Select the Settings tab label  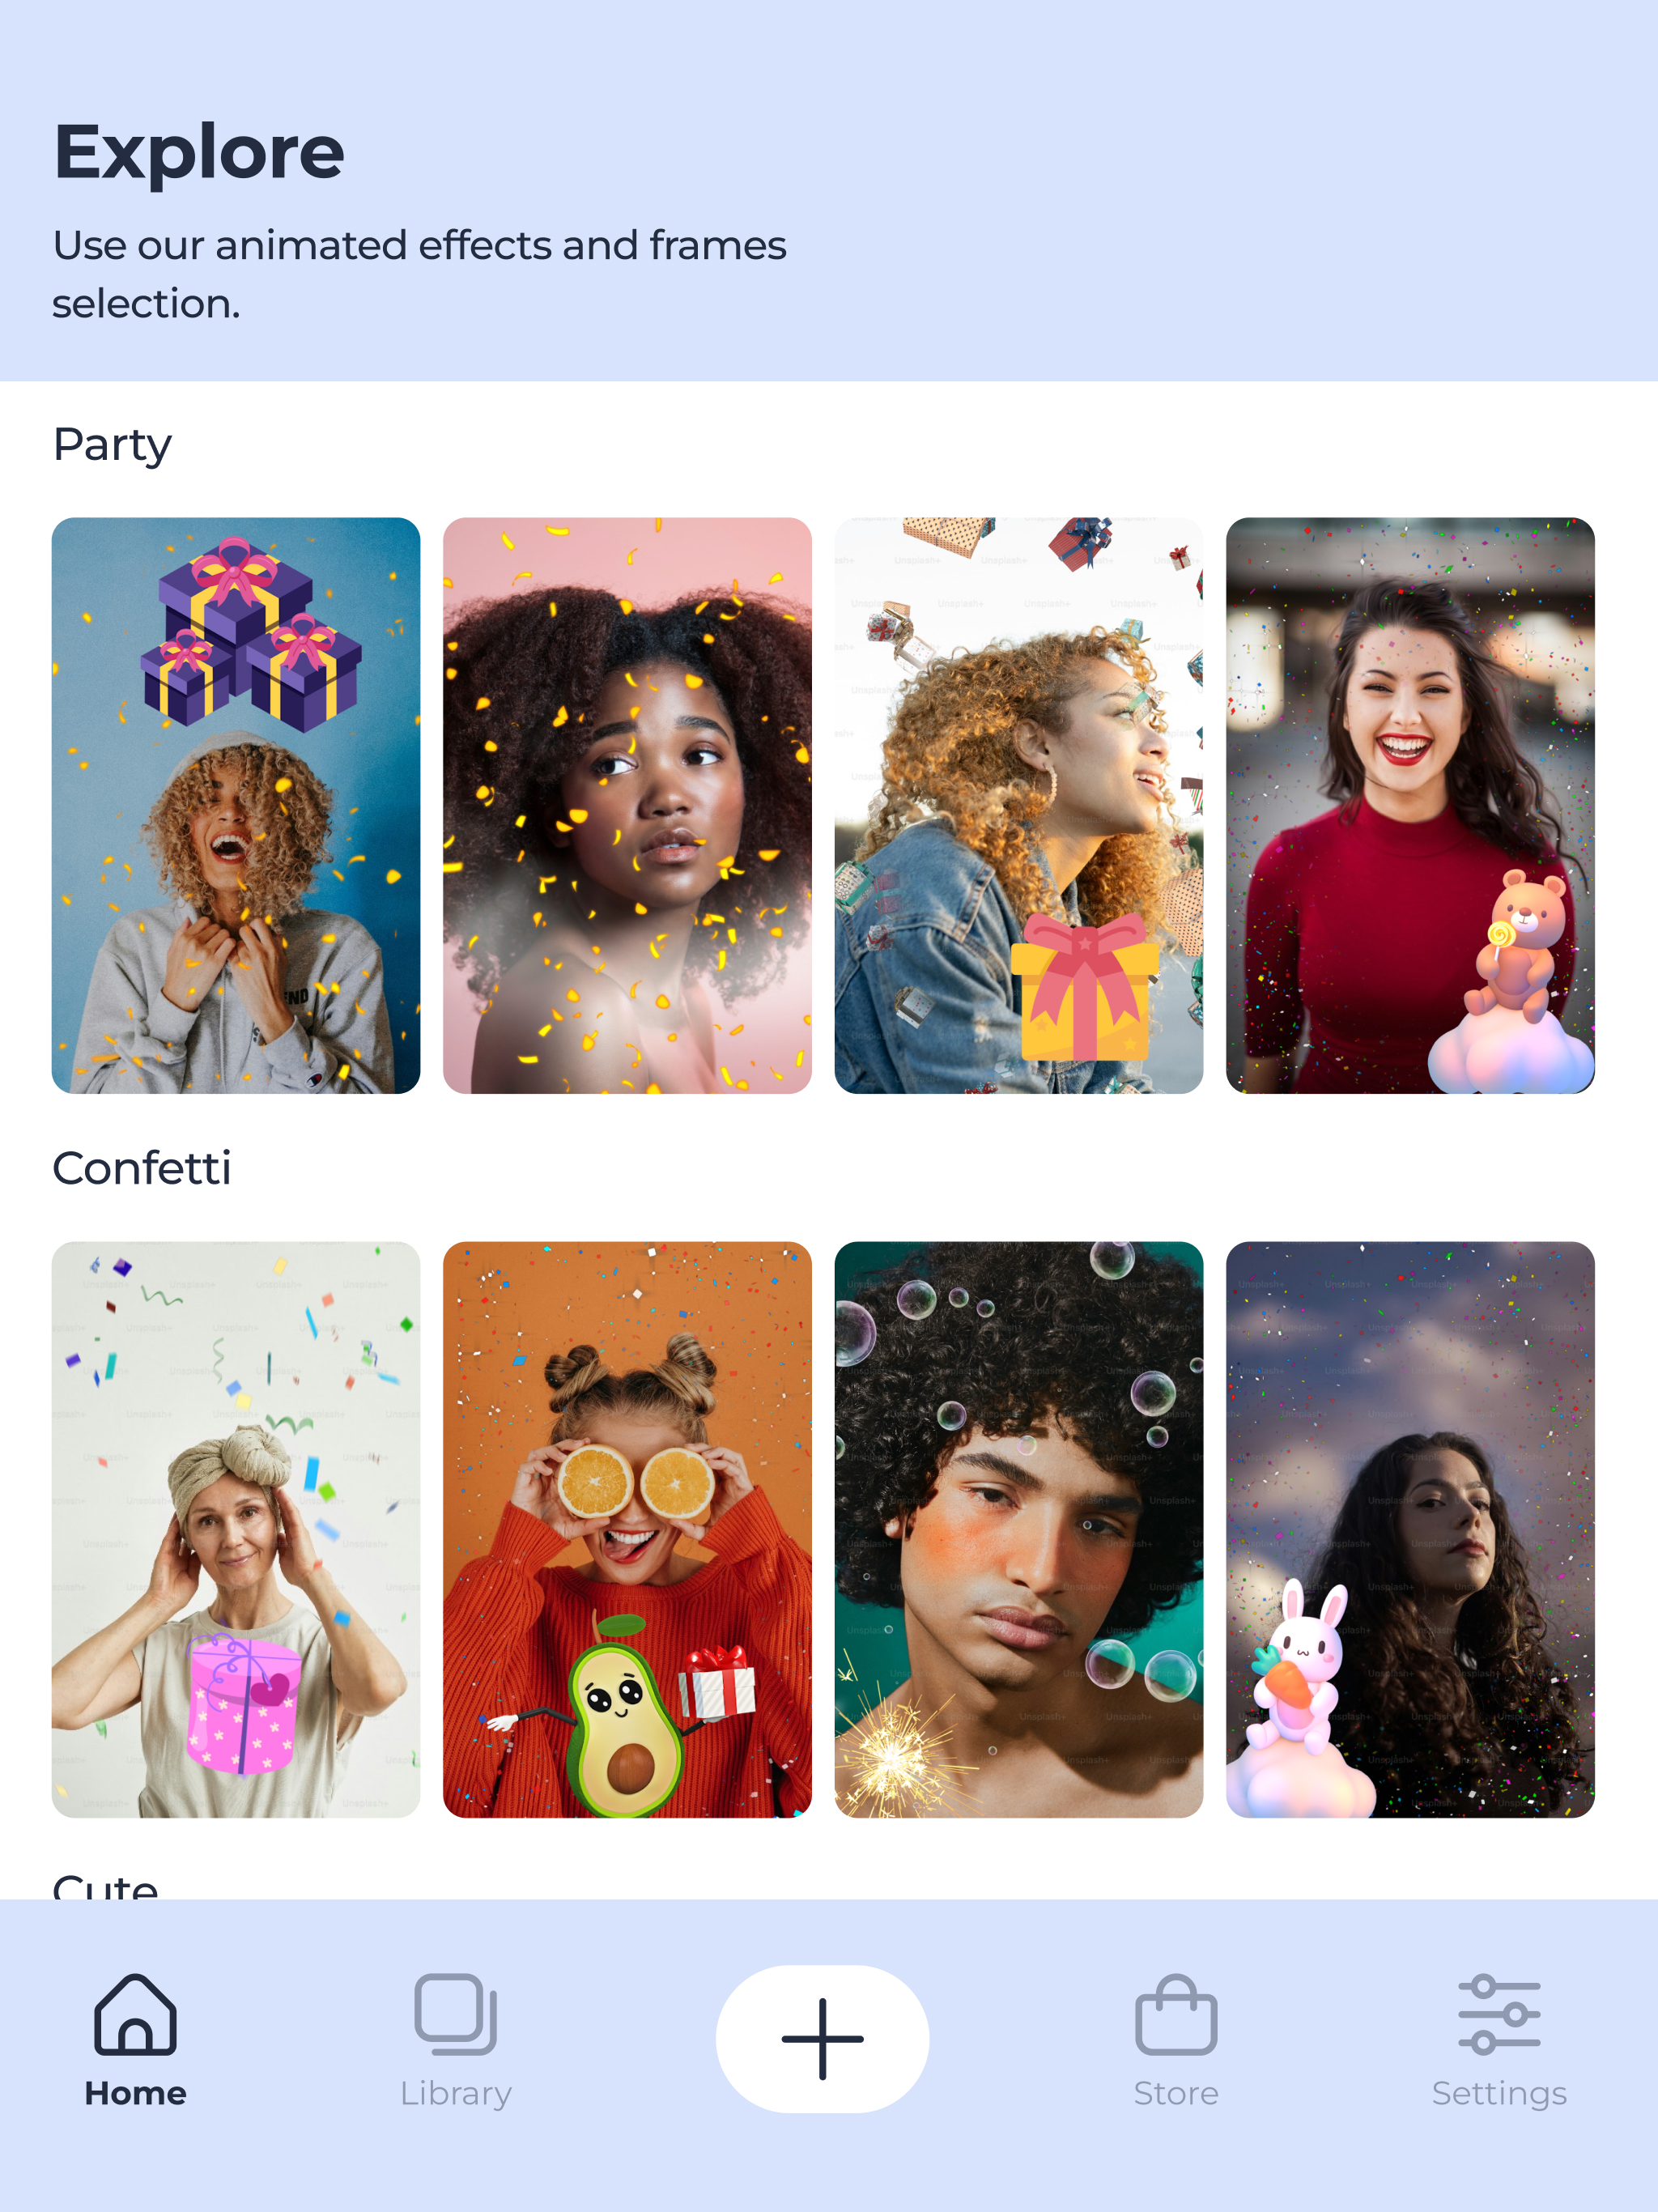[x=1499, y=2093]
